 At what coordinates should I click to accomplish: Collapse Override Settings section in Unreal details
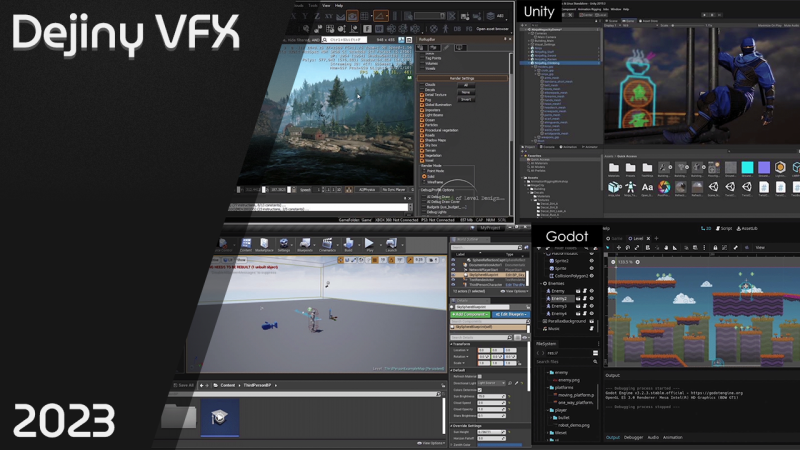pyautogui.click(x=452, y=426)
